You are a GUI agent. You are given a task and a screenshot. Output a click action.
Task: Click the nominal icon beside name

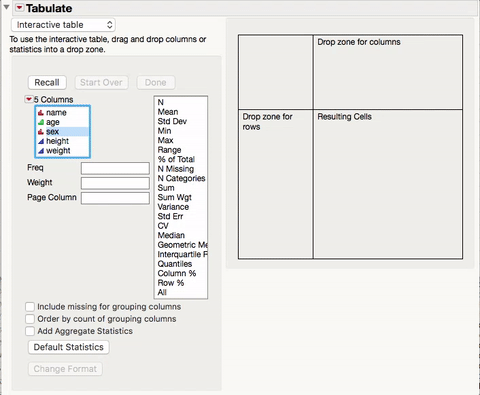coord(41,113)
